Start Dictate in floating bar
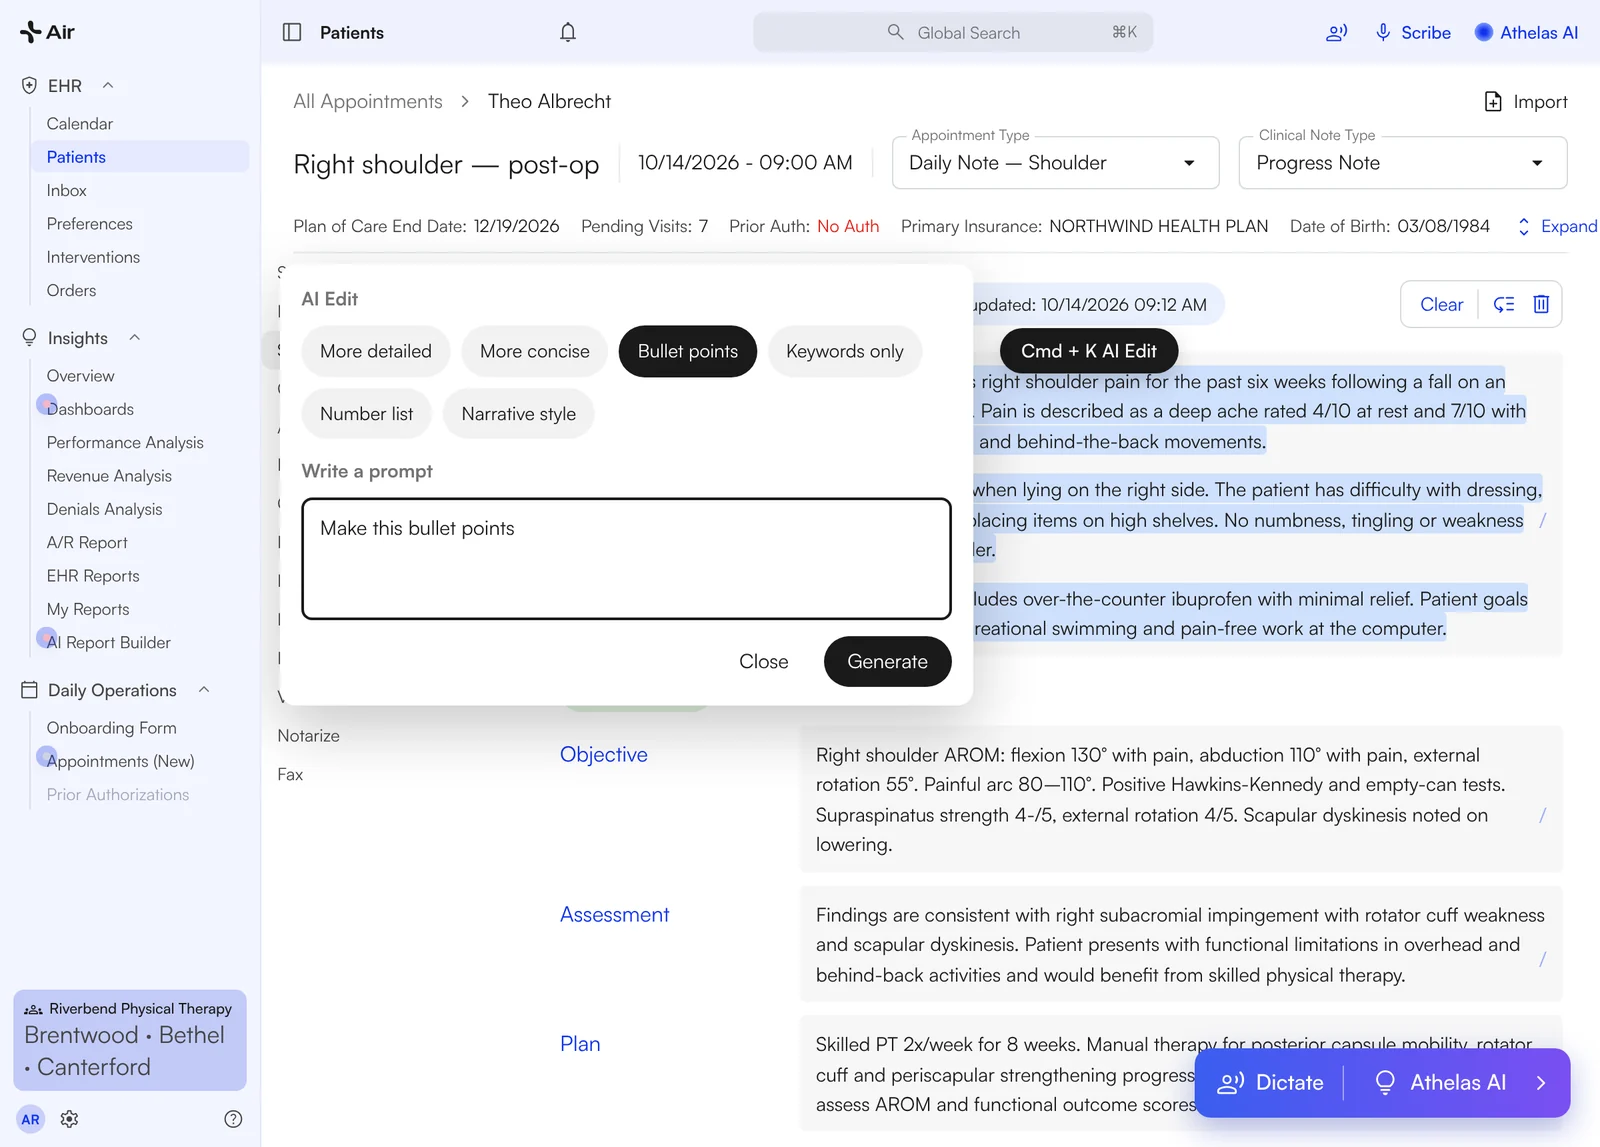The width and height of the screenshot is (1600, 1147). pyautogui.click(x=1270, y=1083)
